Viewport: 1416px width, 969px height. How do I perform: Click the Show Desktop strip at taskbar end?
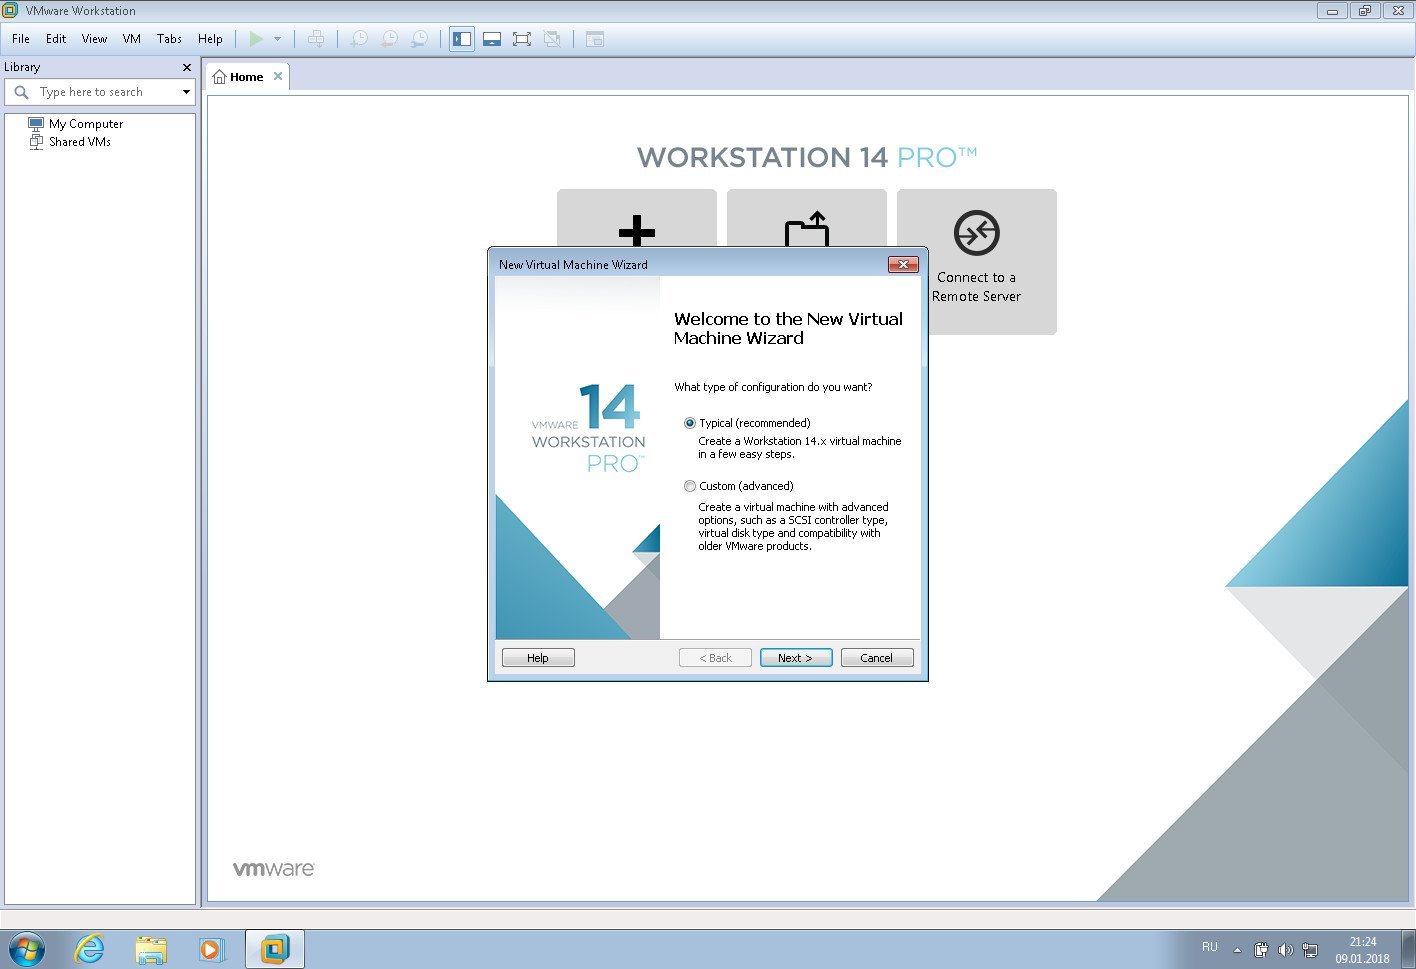pos(1408,949)
